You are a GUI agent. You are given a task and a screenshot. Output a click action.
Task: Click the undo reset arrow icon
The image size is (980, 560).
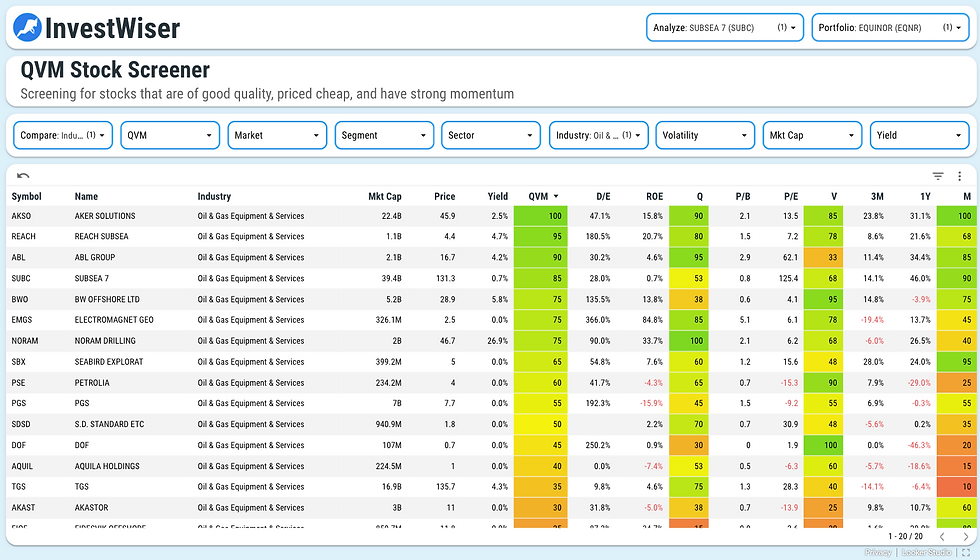(x=23, y=176)
